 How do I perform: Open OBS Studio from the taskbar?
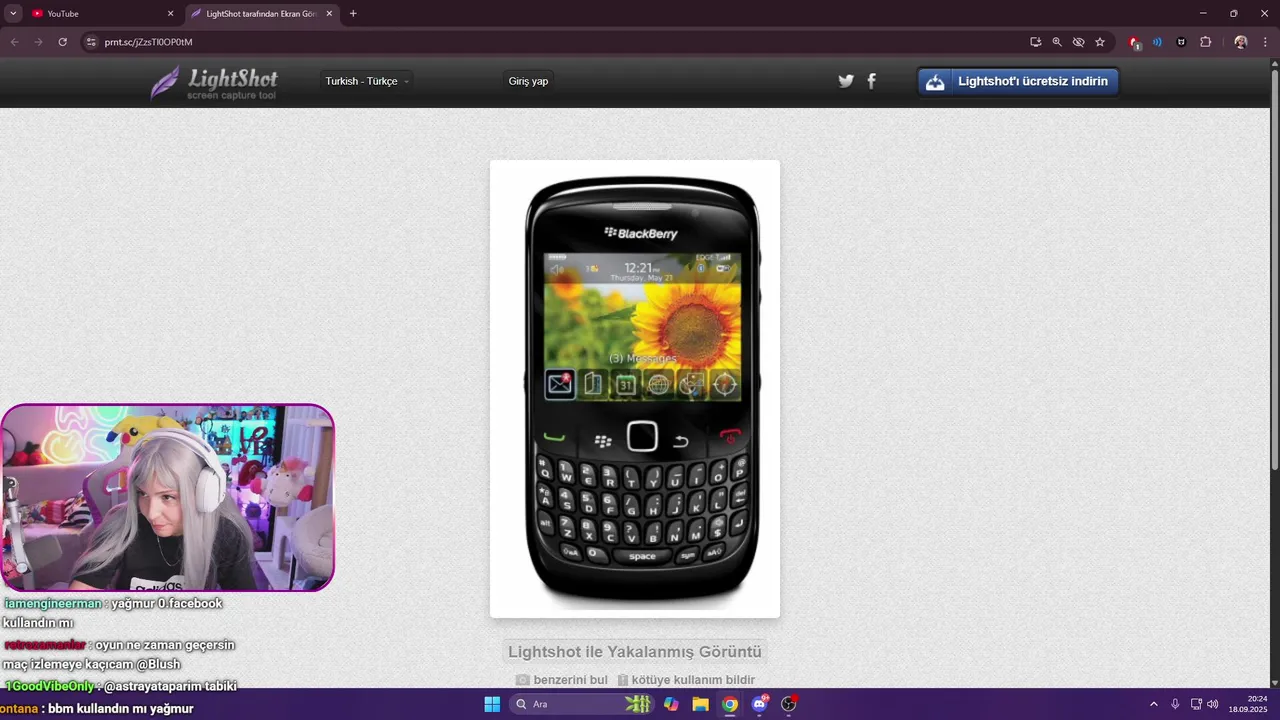[x=789, y=704]
